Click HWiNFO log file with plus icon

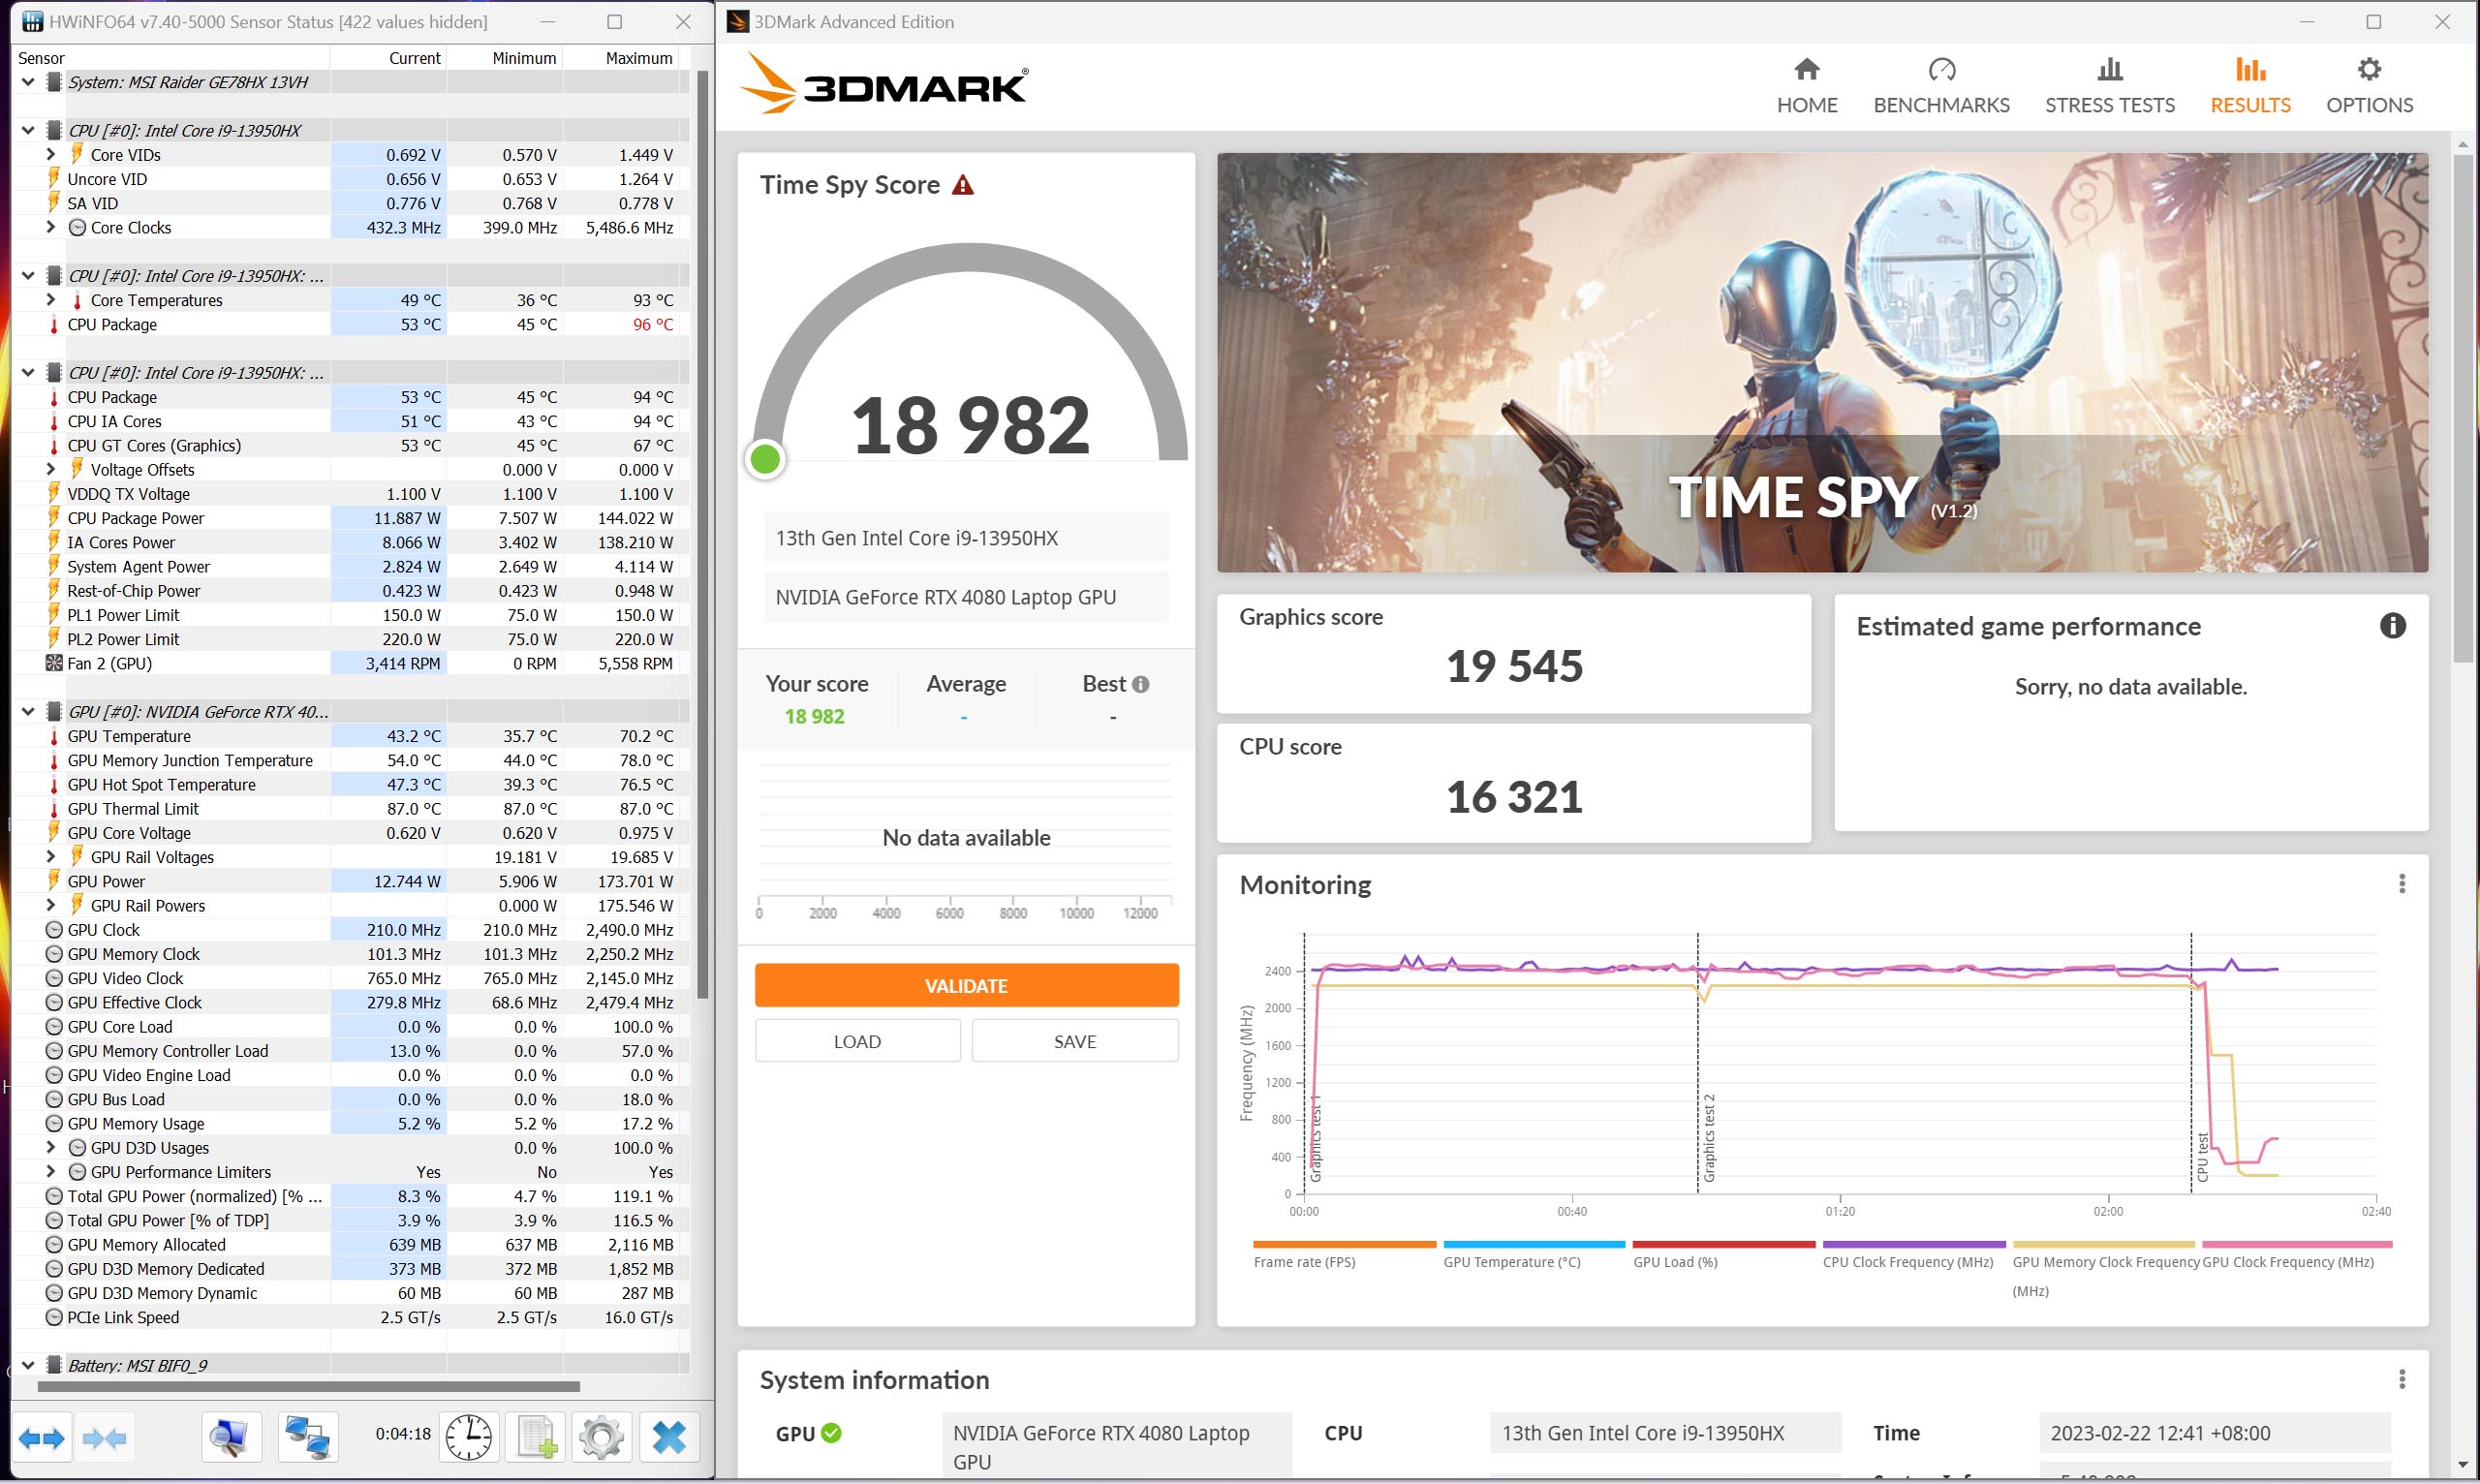[537, 1438]
